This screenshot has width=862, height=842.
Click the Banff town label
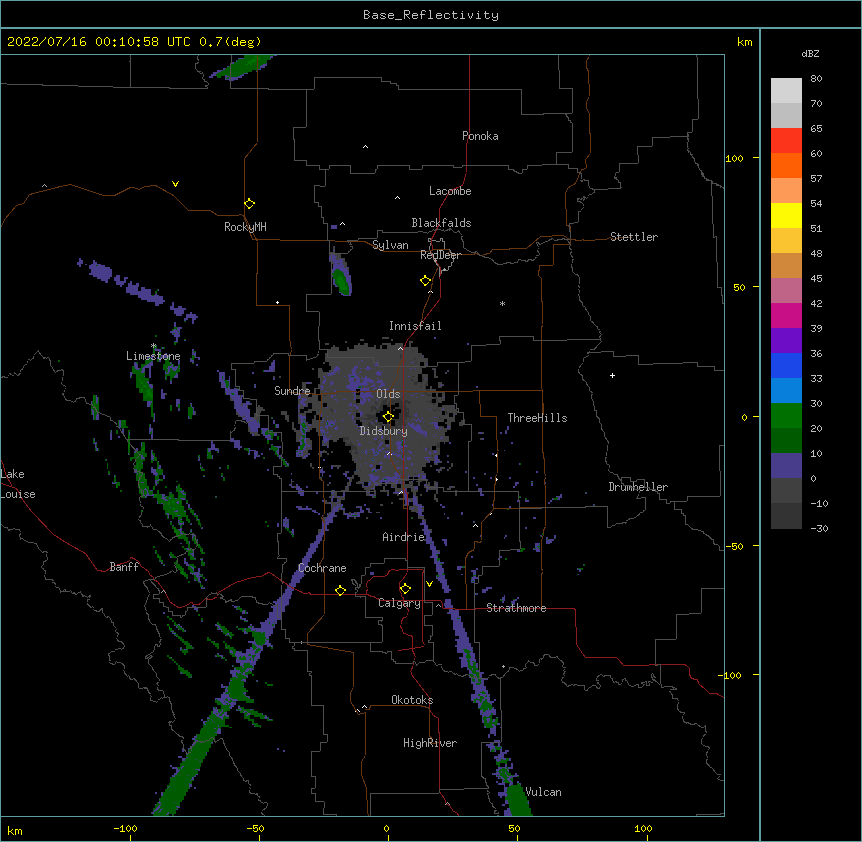pos(124,567)
